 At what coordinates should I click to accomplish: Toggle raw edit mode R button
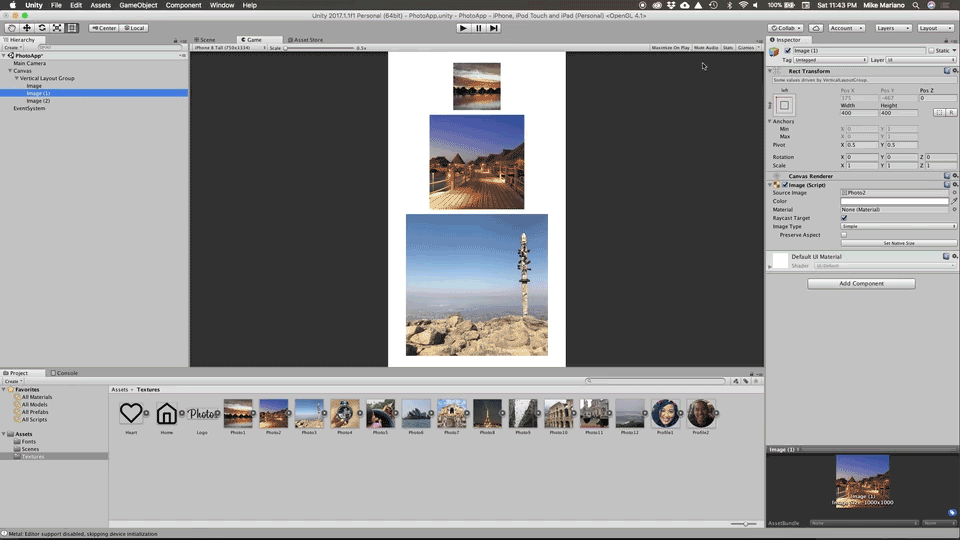[951, 113]
